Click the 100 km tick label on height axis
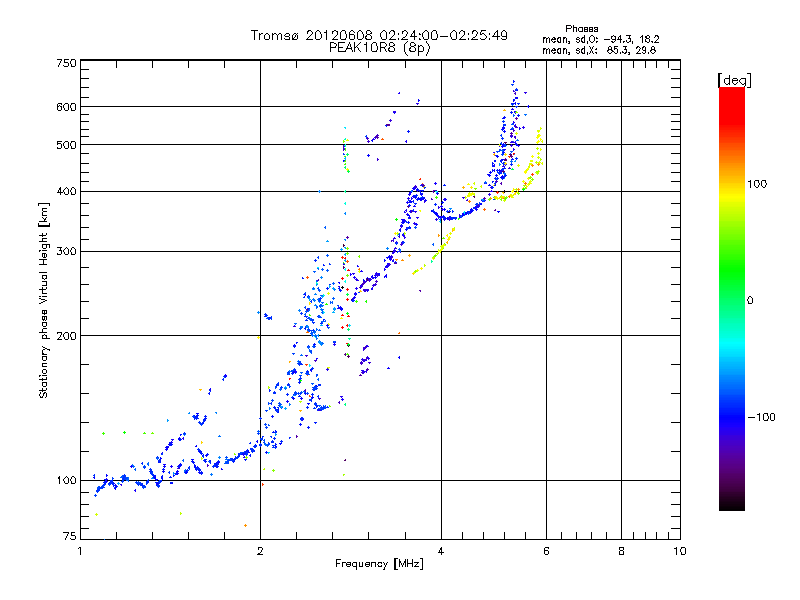The width and height of the screenshot is (800, 600). [66, 480]
